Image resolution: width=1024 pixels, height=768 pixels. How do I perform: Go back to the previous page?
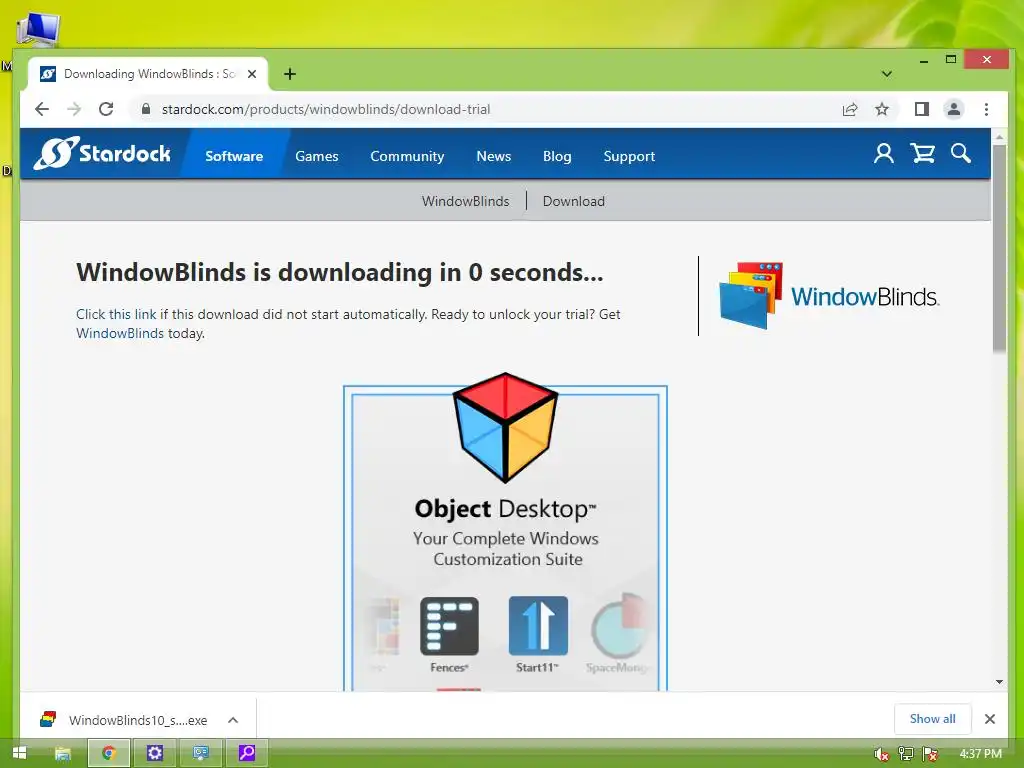coord(42,109)
